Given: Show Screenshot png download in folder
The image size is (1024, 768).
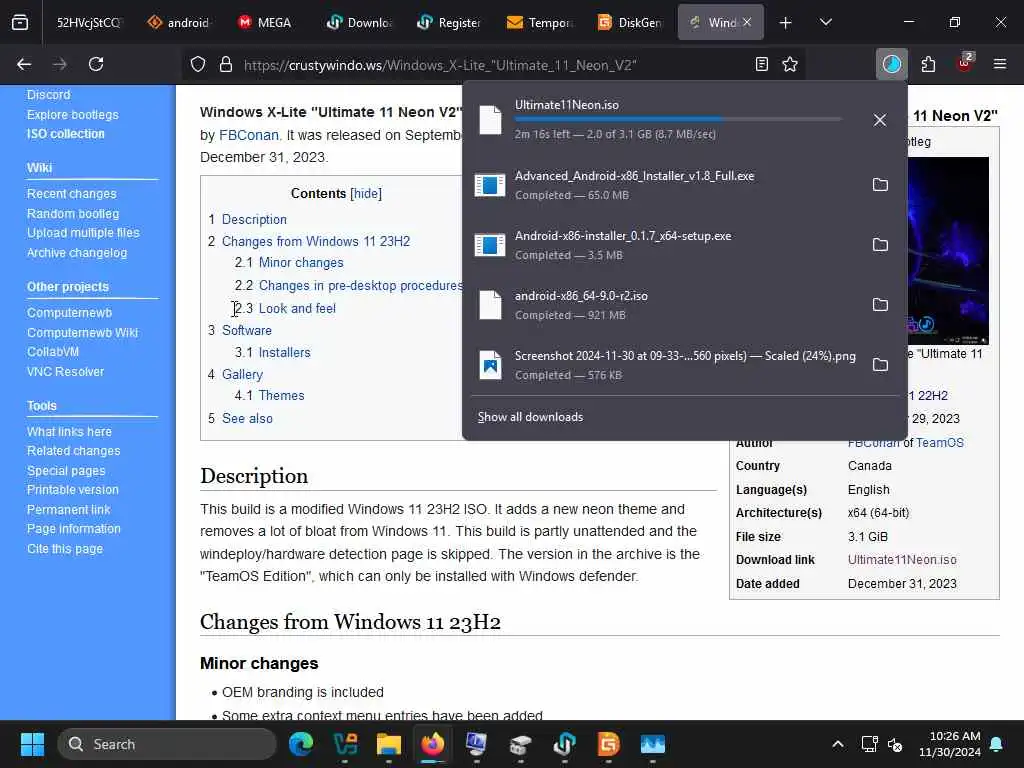Looking at the screenshot, I should pyautogui.click(x=880, y=365).
